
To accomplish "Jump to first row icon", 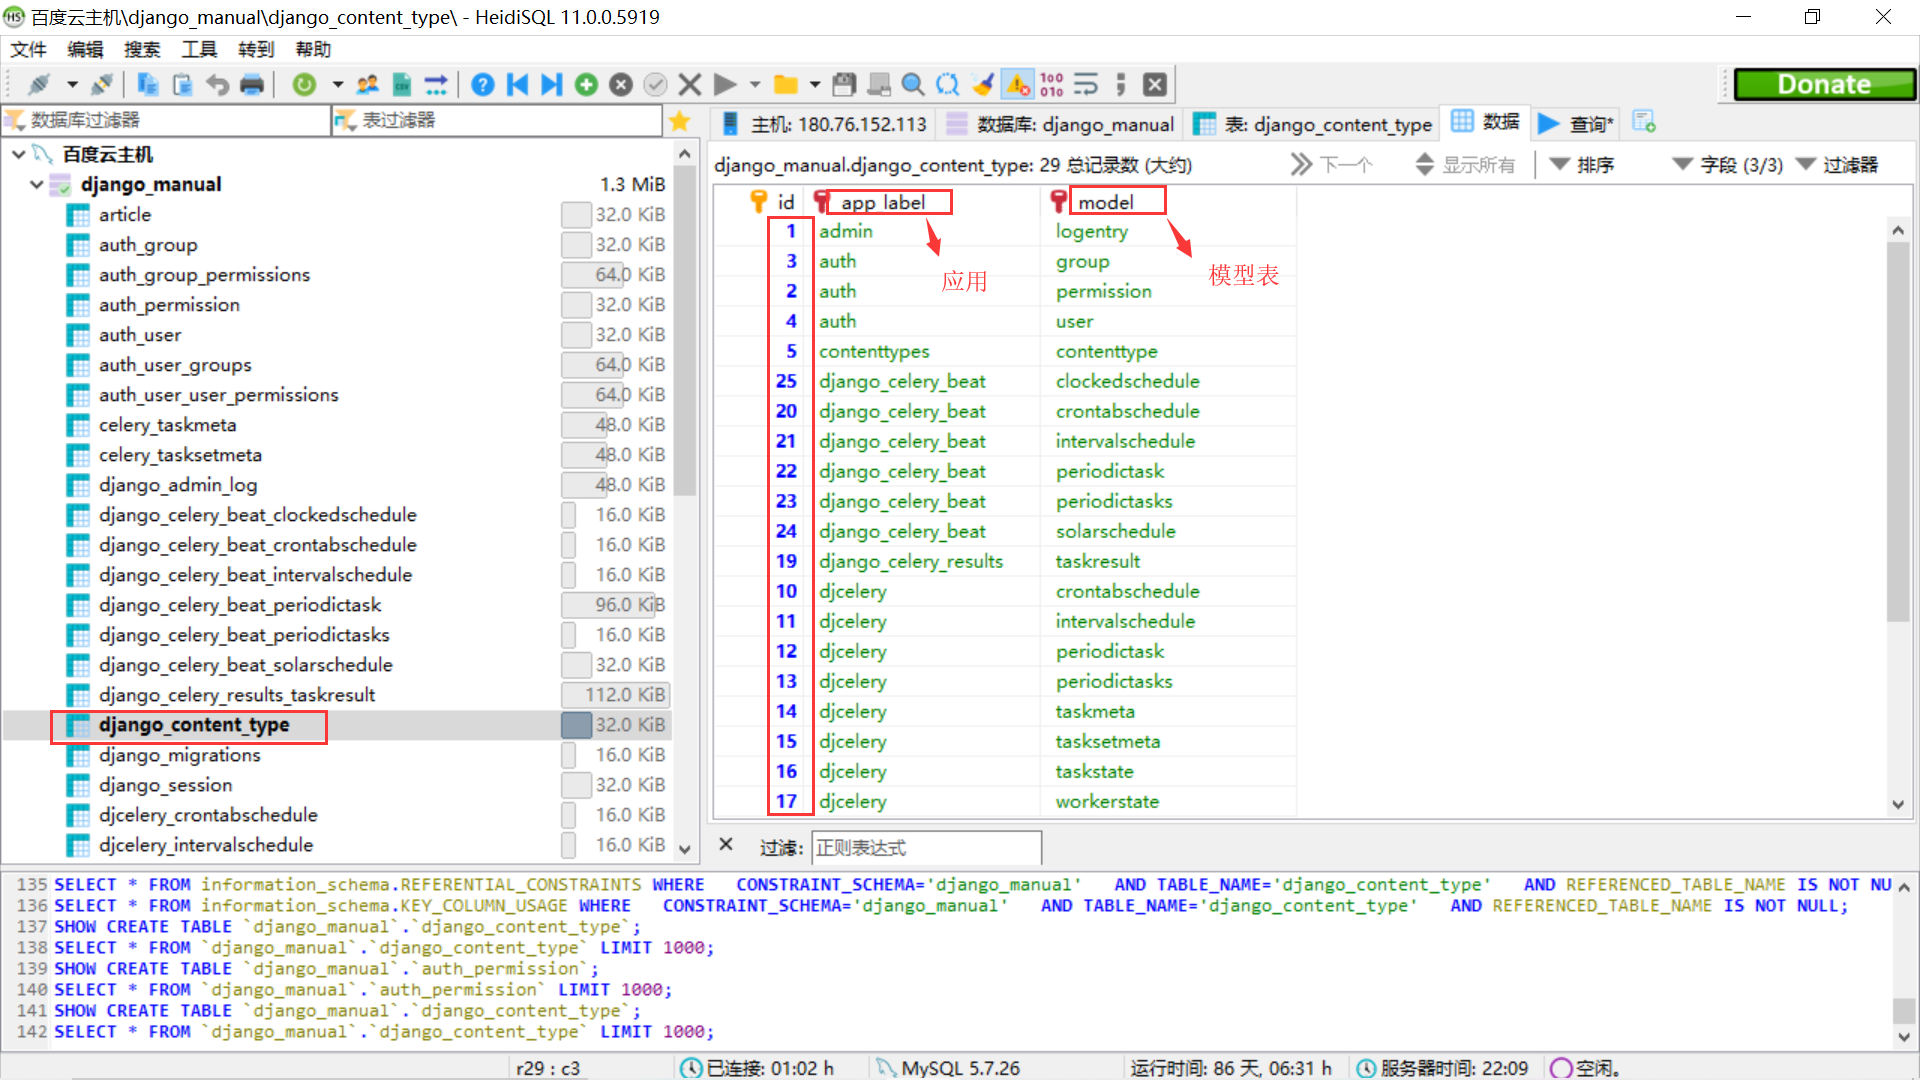I will 518,85.
